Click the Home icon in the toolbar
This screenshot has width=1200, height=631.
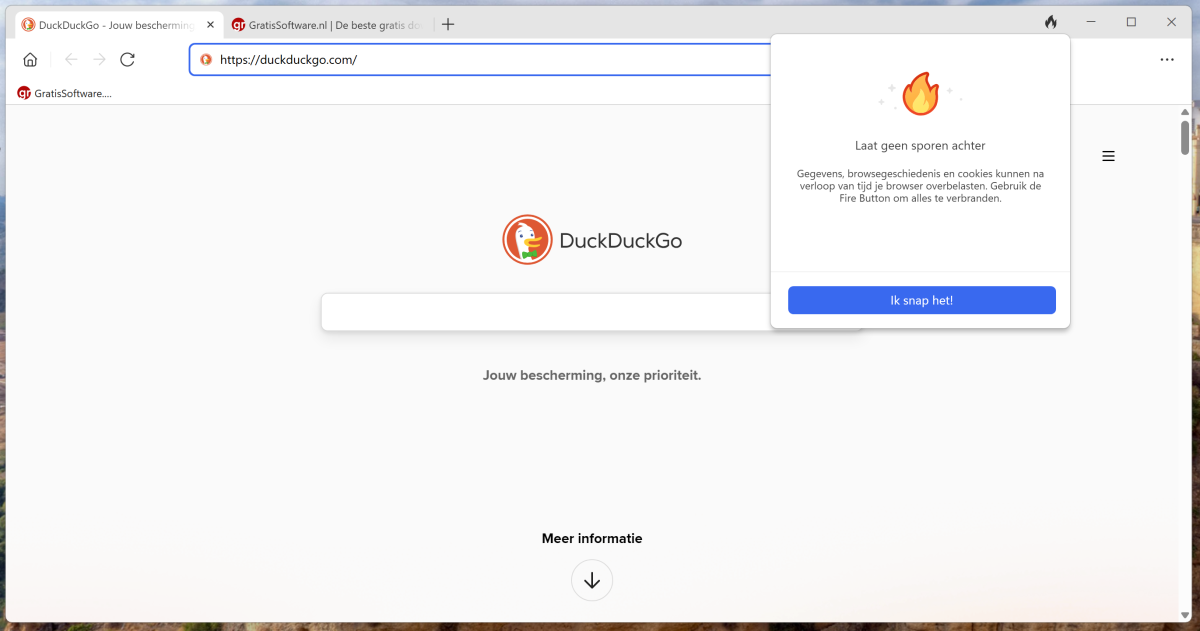pyautogui.click(x=30, y=60)
